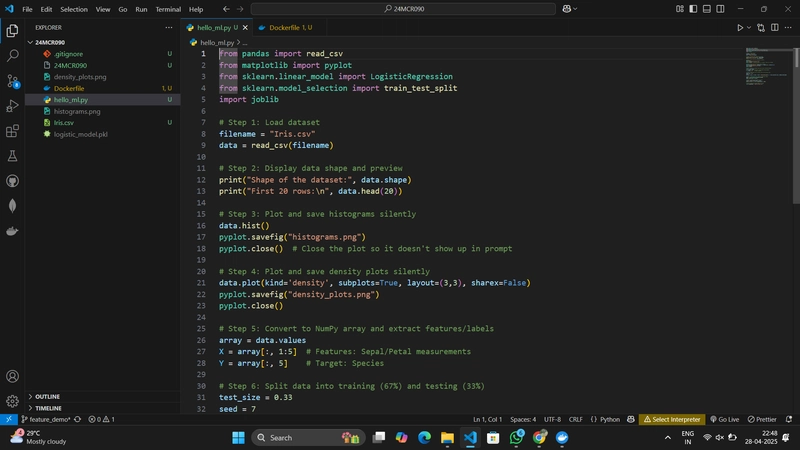
Task: Click Select Interpreter in status bar
Action: [x=672, y=419]
